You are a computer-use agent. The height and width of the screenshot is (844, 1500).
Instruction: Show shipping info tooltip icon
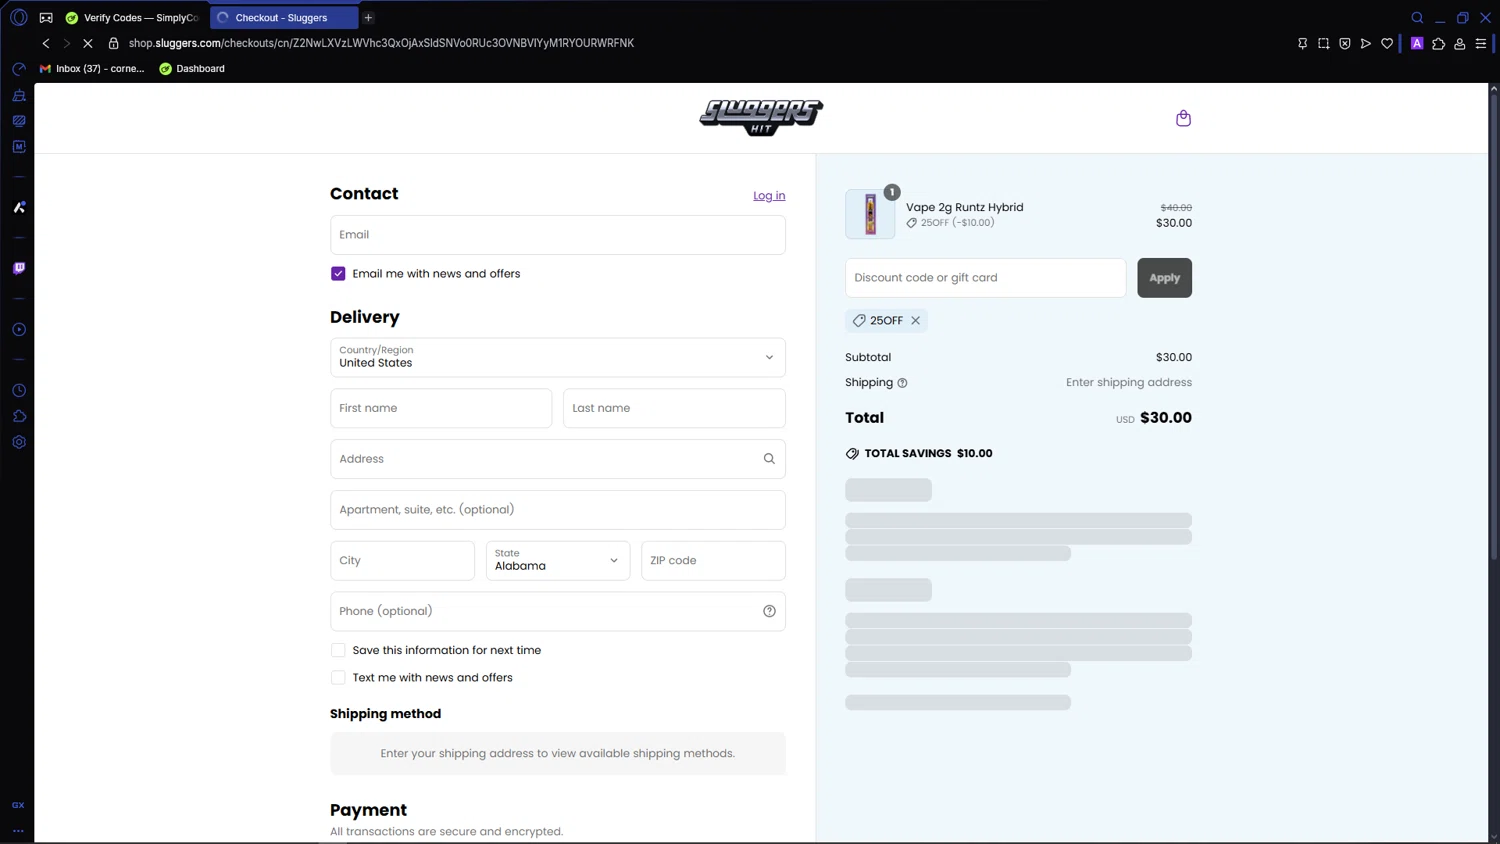(902, 383)
